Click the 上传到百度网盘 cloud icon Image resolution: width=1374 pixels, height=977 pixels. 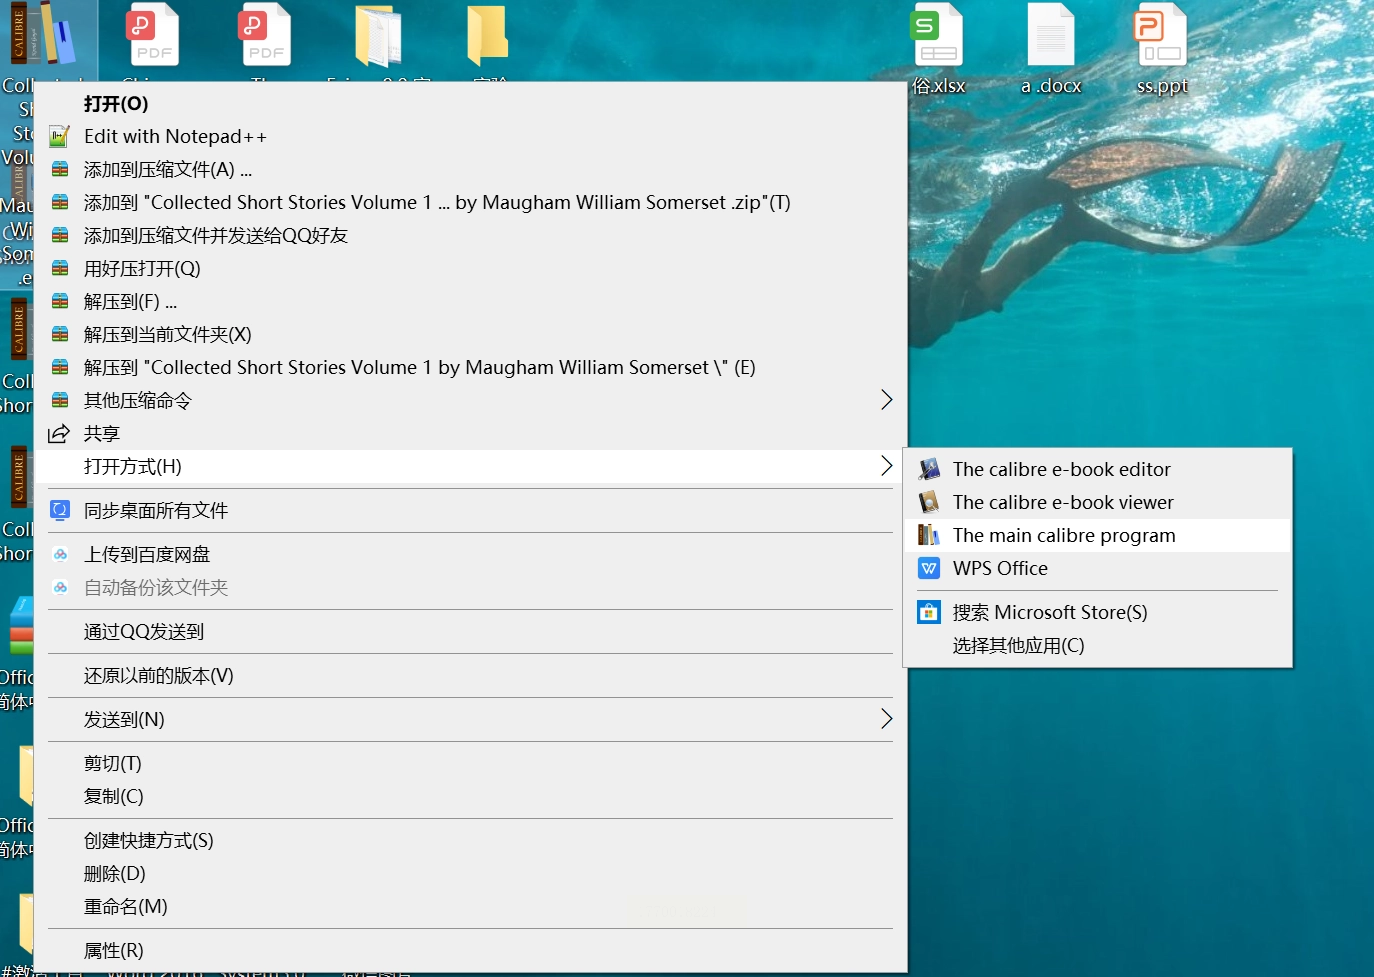pos(60,554)
